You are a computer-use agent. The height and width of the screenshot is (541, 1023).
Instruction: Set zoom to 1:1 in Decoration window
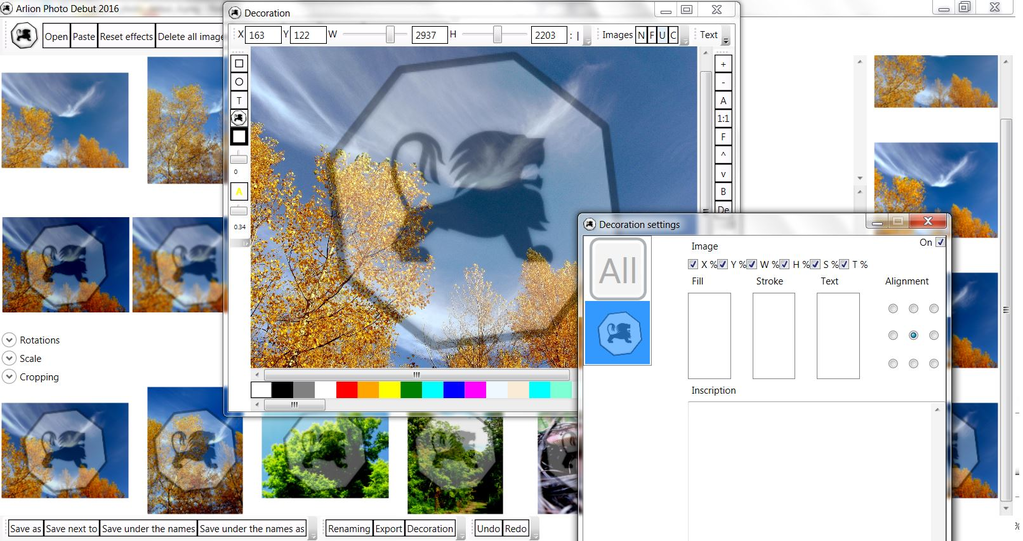click(723, 119)
